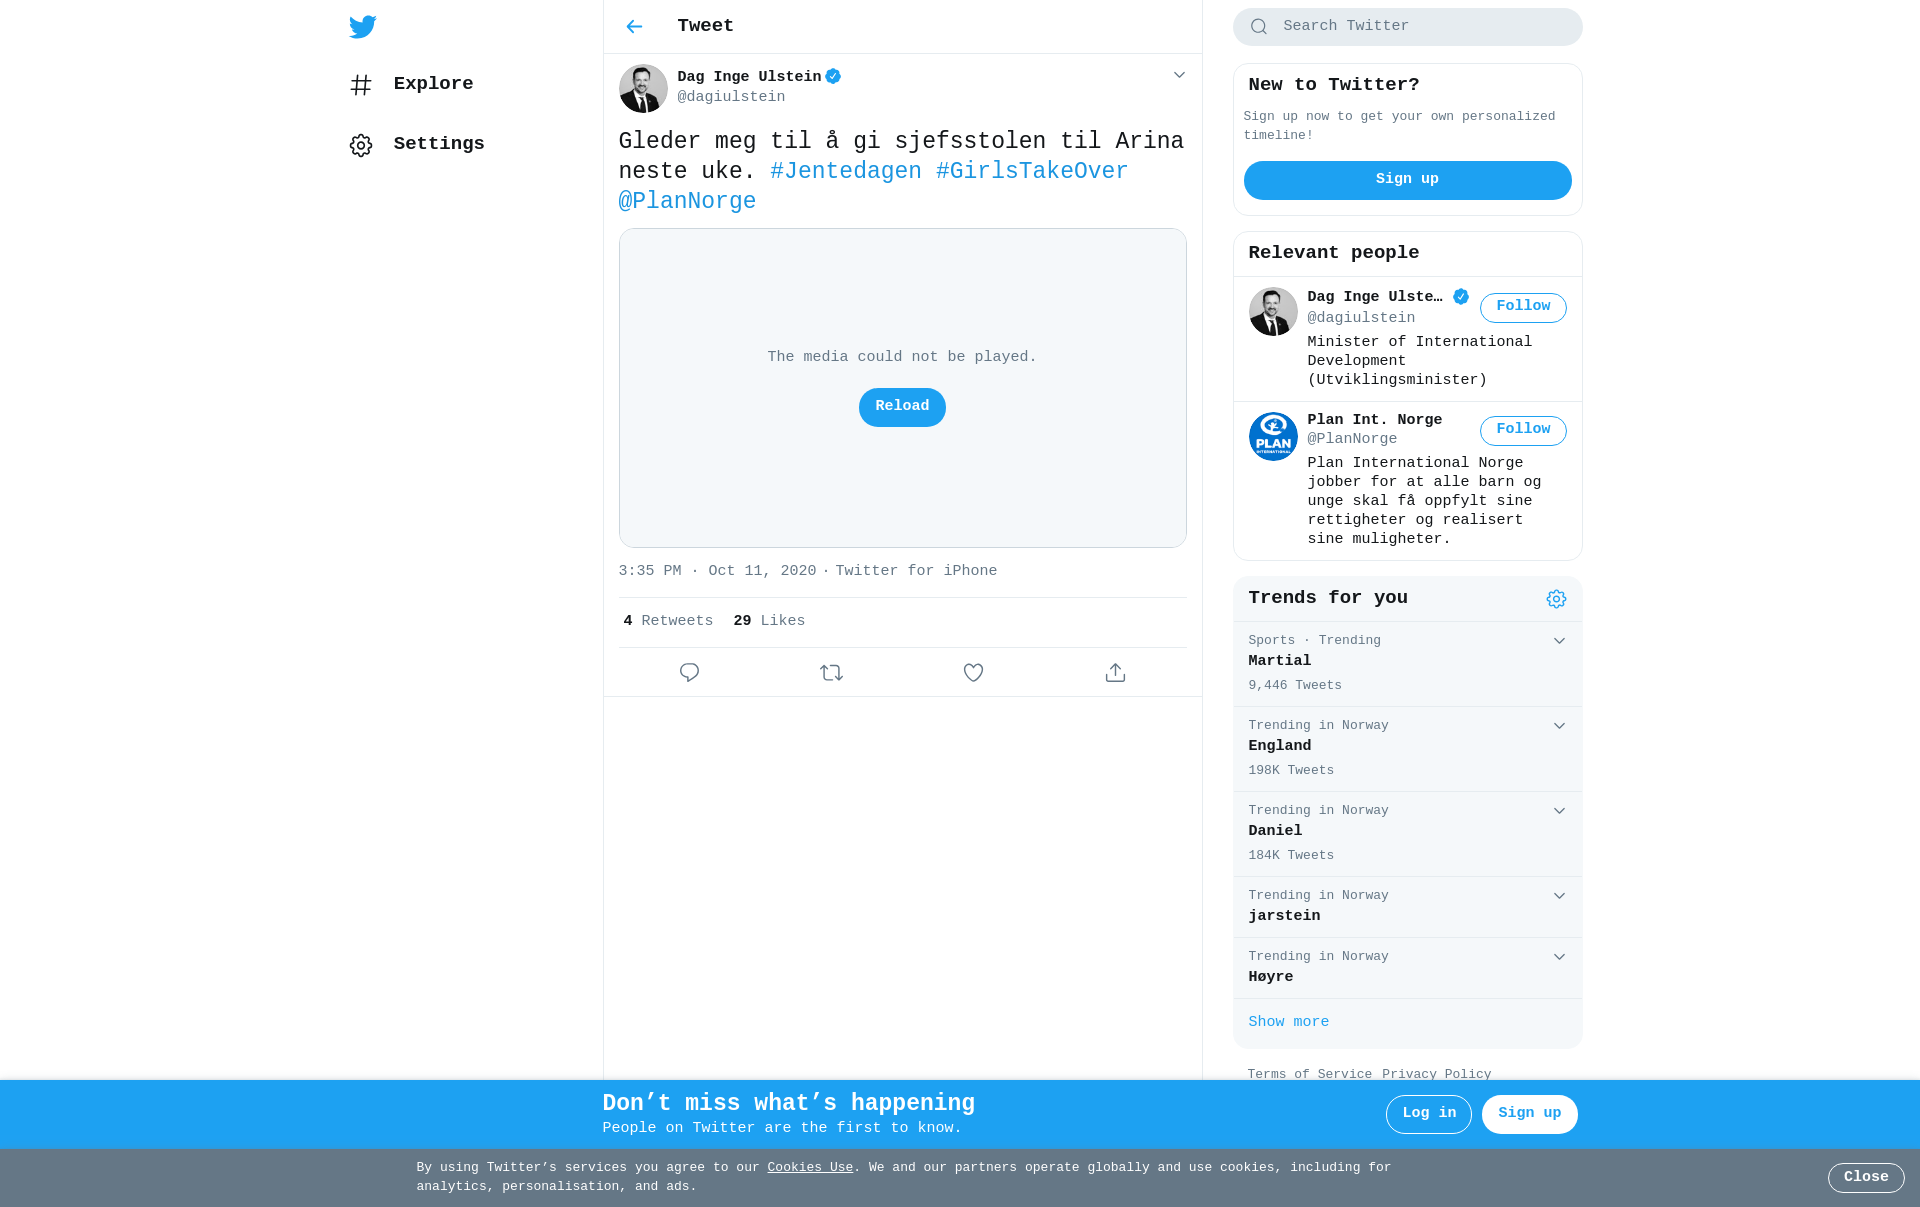
Task: Click Dag Inge Ulstein's tweet avatar
Action: (643, 88)
